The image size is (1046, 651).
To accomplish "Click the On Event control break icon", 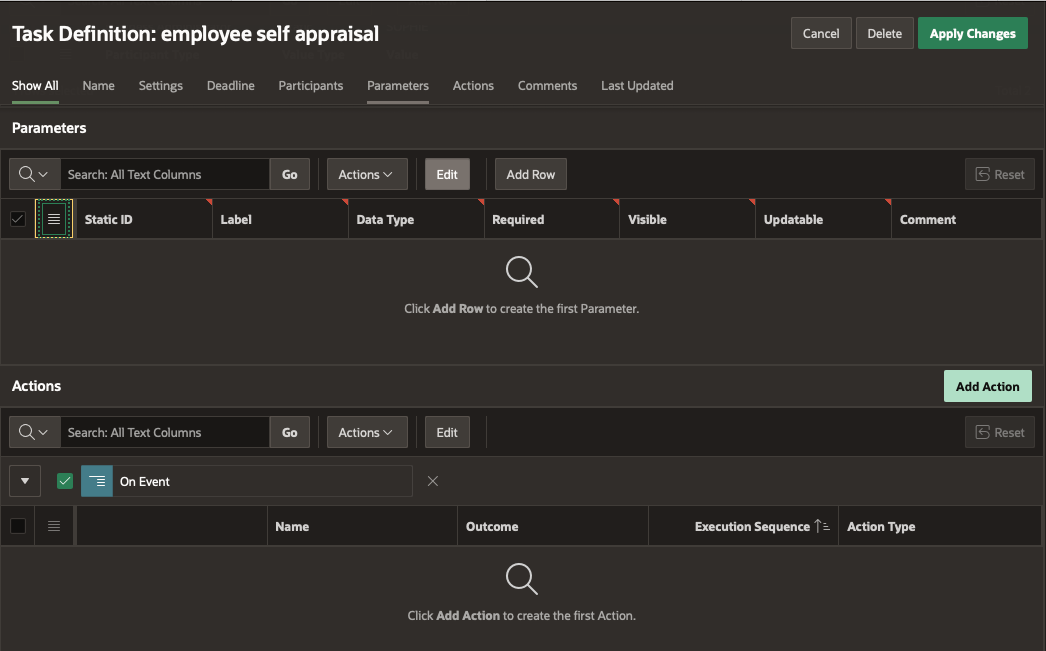I will (x=97, y=481).
